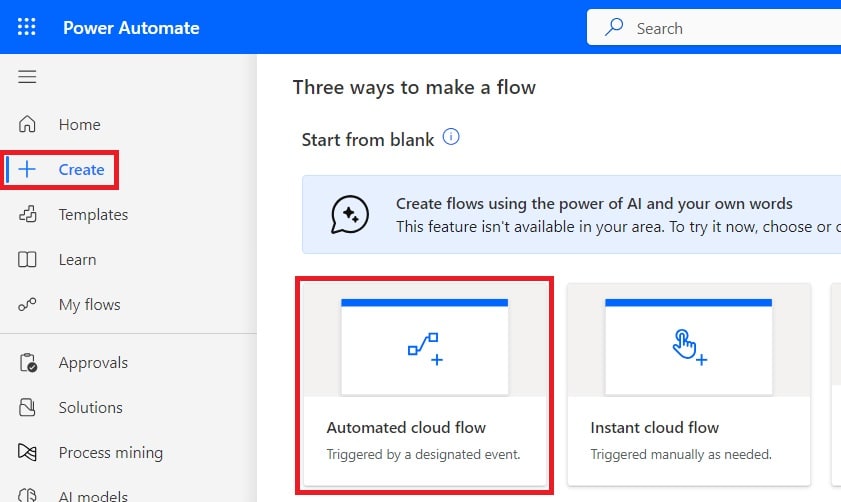Click the AI chat sparkle icon
The image size is (841, 502).
(350, 215)
